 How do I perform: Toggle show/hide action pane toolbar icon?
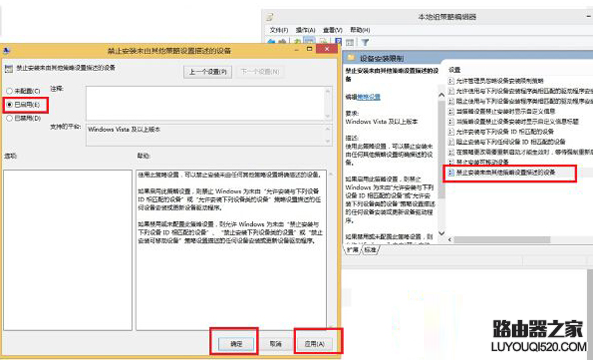[350, 42]
